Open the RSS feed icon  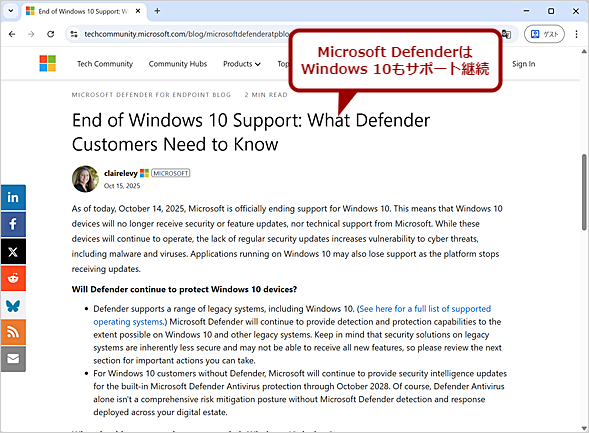pyautogui.click(x=13, y=332)
